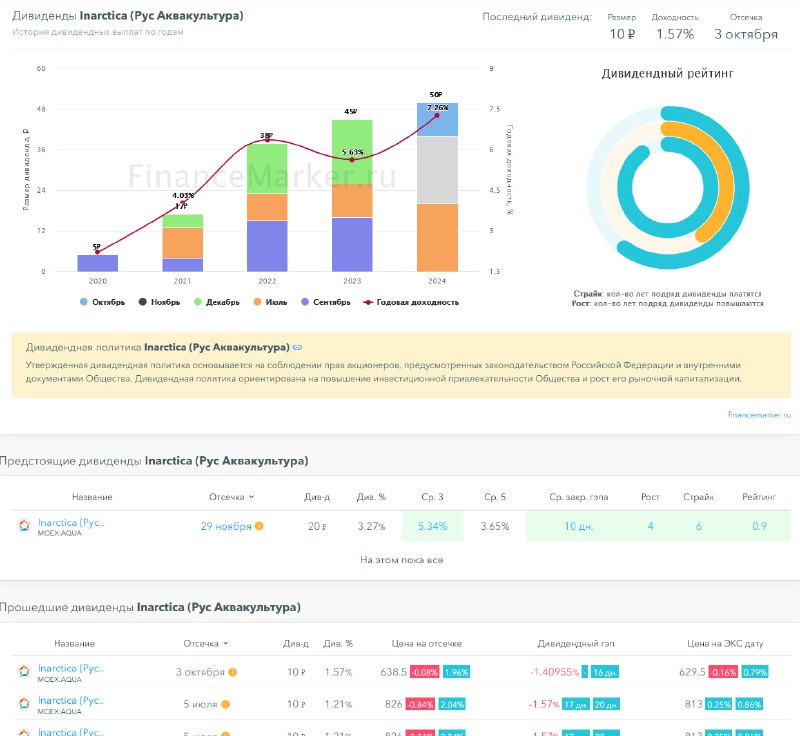Click the Ср. закр. гэпа column header
This screenshot has height=736, width=800.
[x=579, y=497]
